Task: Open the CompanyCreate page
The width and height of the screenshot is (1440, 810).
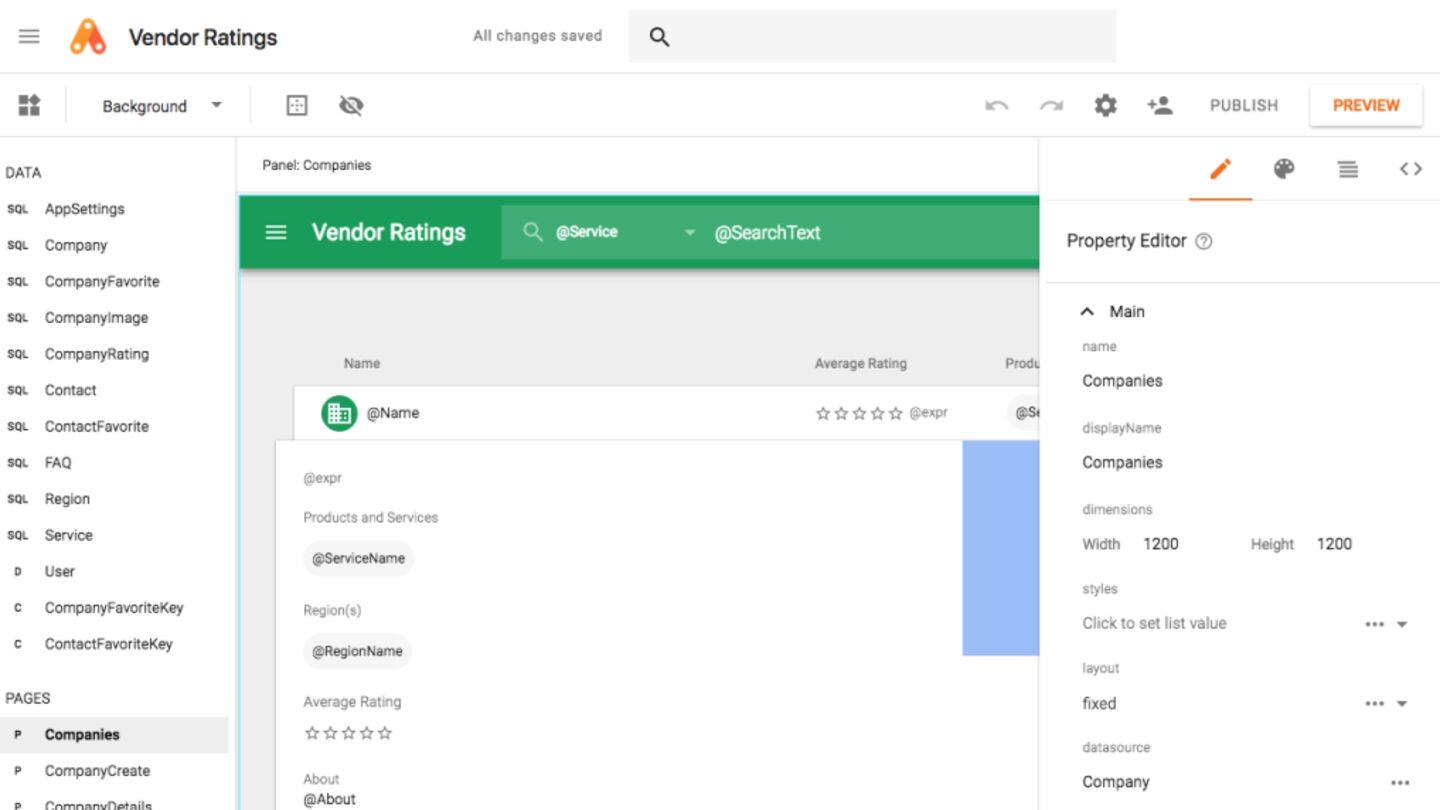Action: click(97, 771)
